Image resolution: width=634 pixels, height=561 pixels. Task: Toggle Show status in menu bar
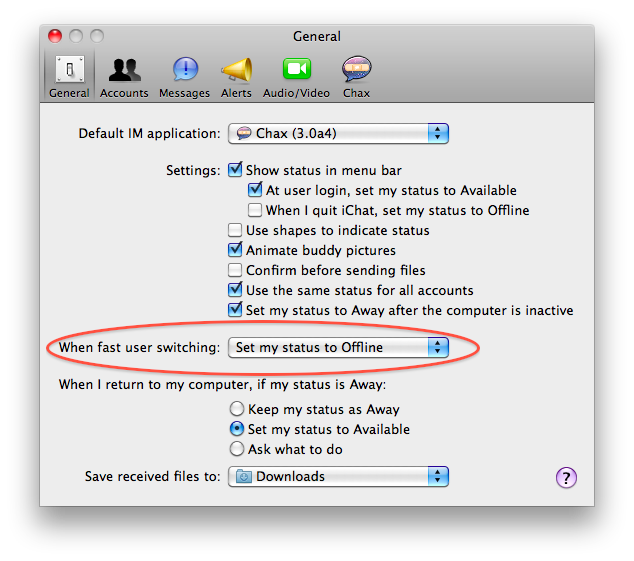coord(235,170)
